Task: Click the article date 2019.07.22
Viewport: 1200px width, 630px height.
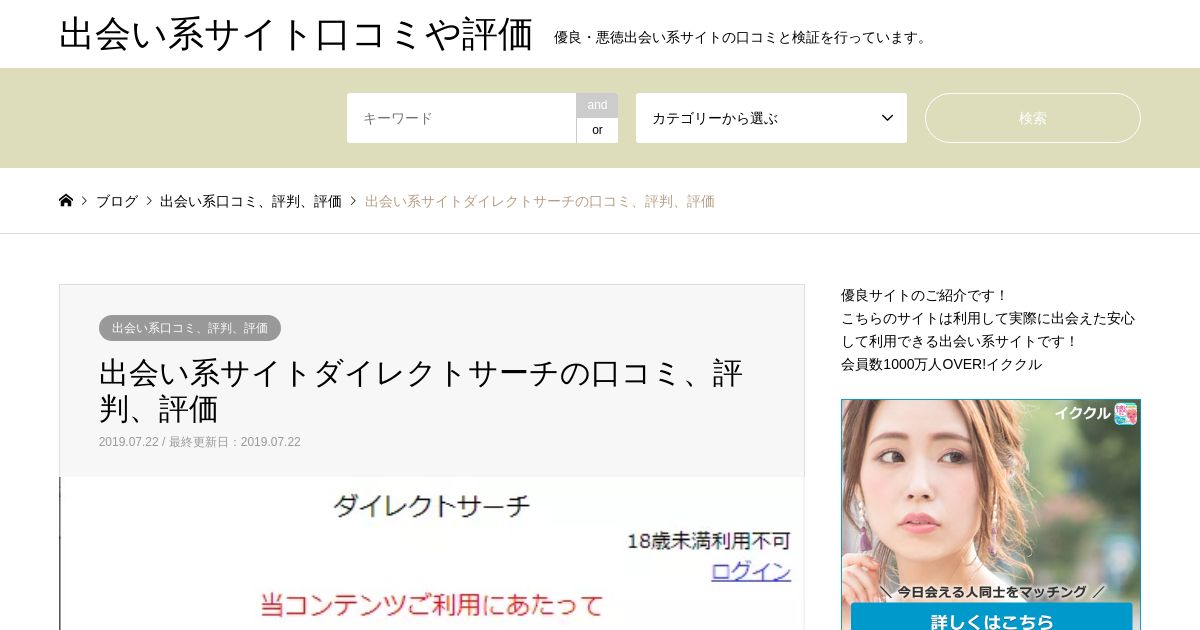Action: [128, 442]
